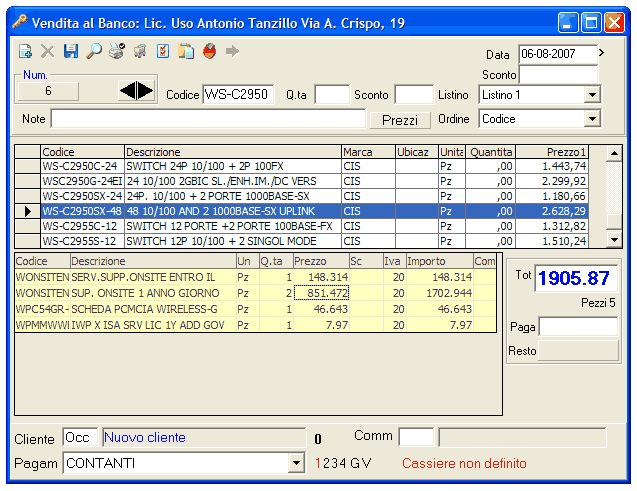Click the 1234 GV label
Screen dimensions: 637x491
343,463
